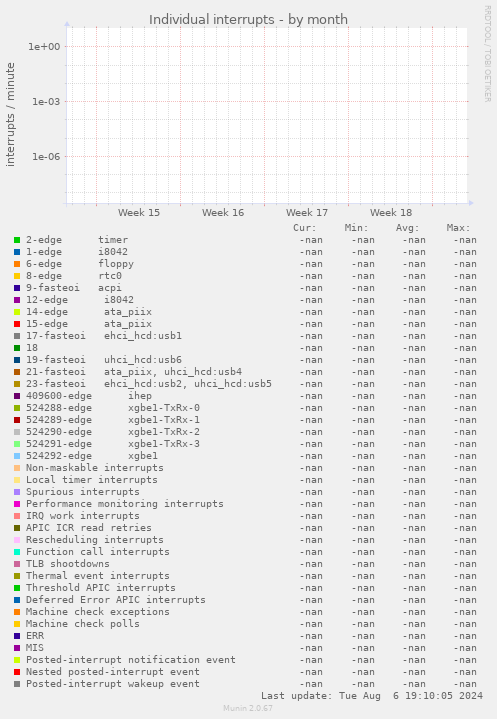Click the 524288-edge xgbe1-TxRx-0 legend label
The width and height of the screenshot is (497, 719).
113,408
